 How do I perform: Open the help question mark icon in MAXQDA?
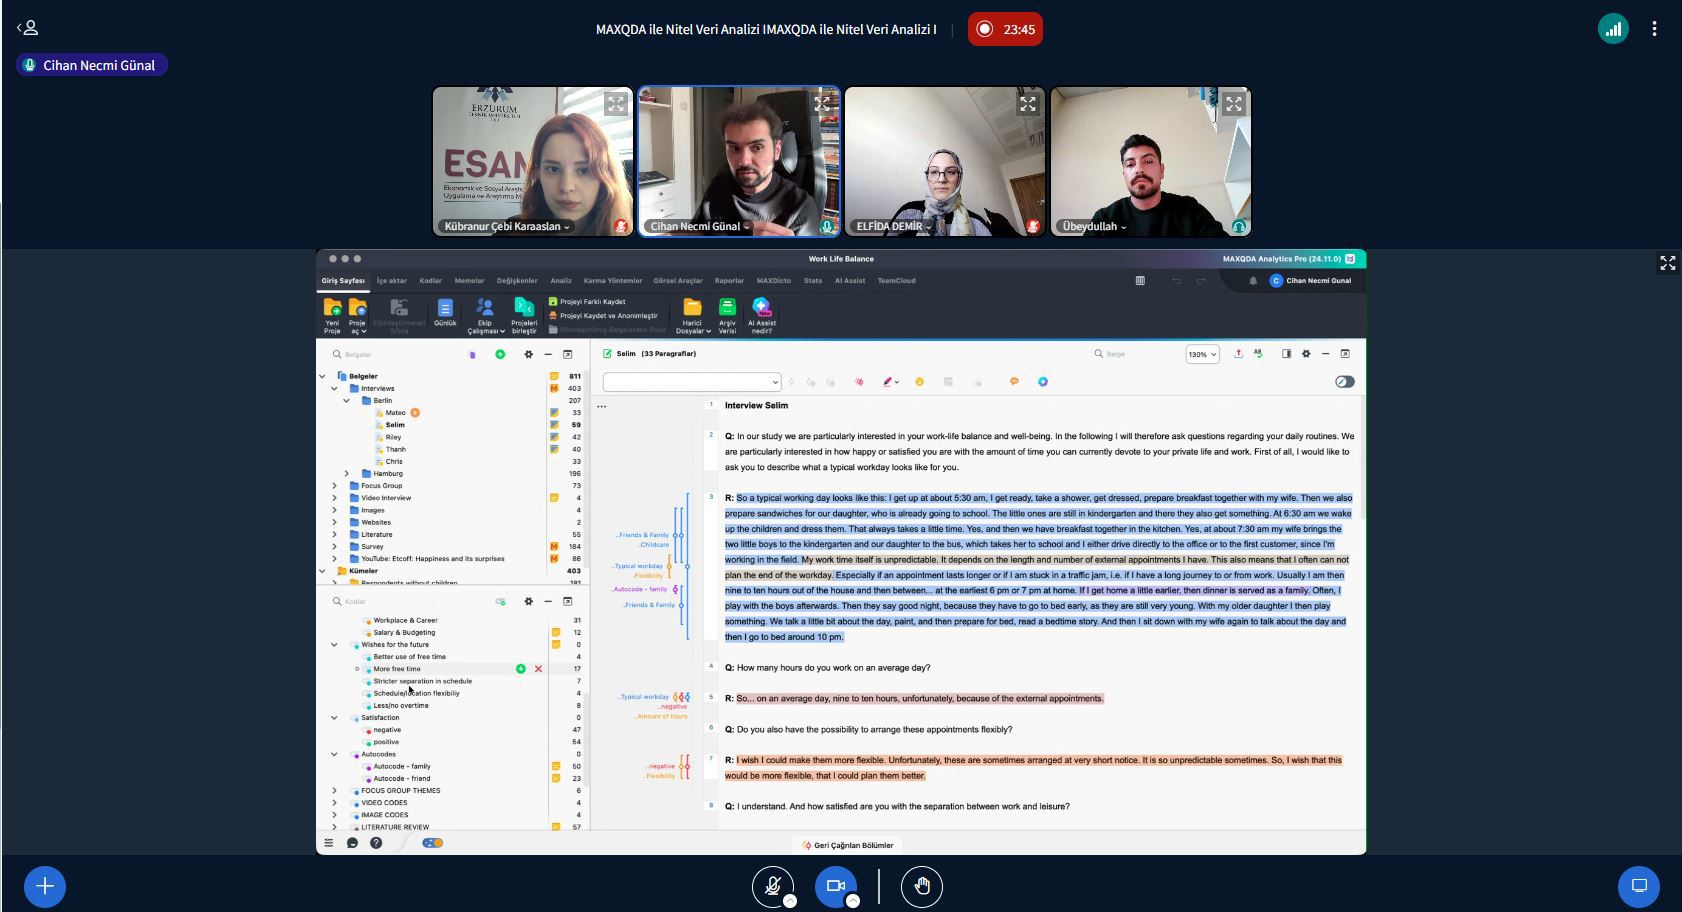click(376, 843)
